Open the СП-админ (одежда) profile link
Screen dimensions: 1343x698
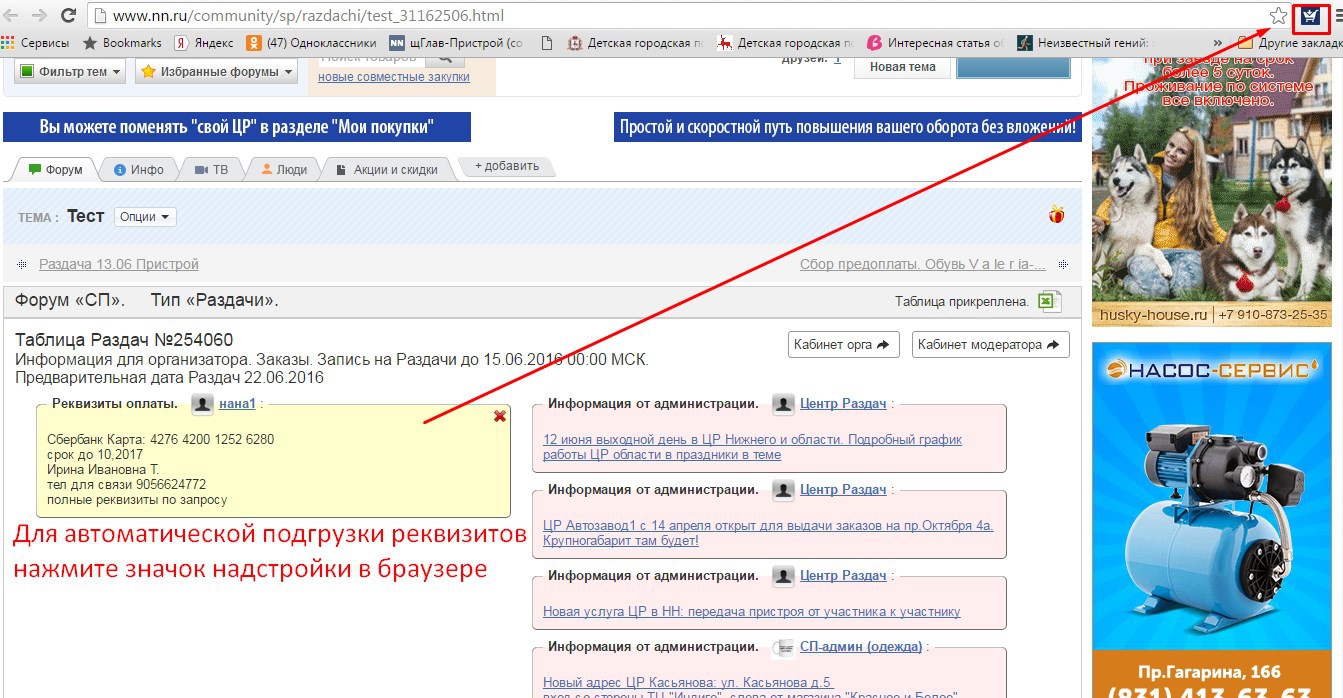point(861,647)
